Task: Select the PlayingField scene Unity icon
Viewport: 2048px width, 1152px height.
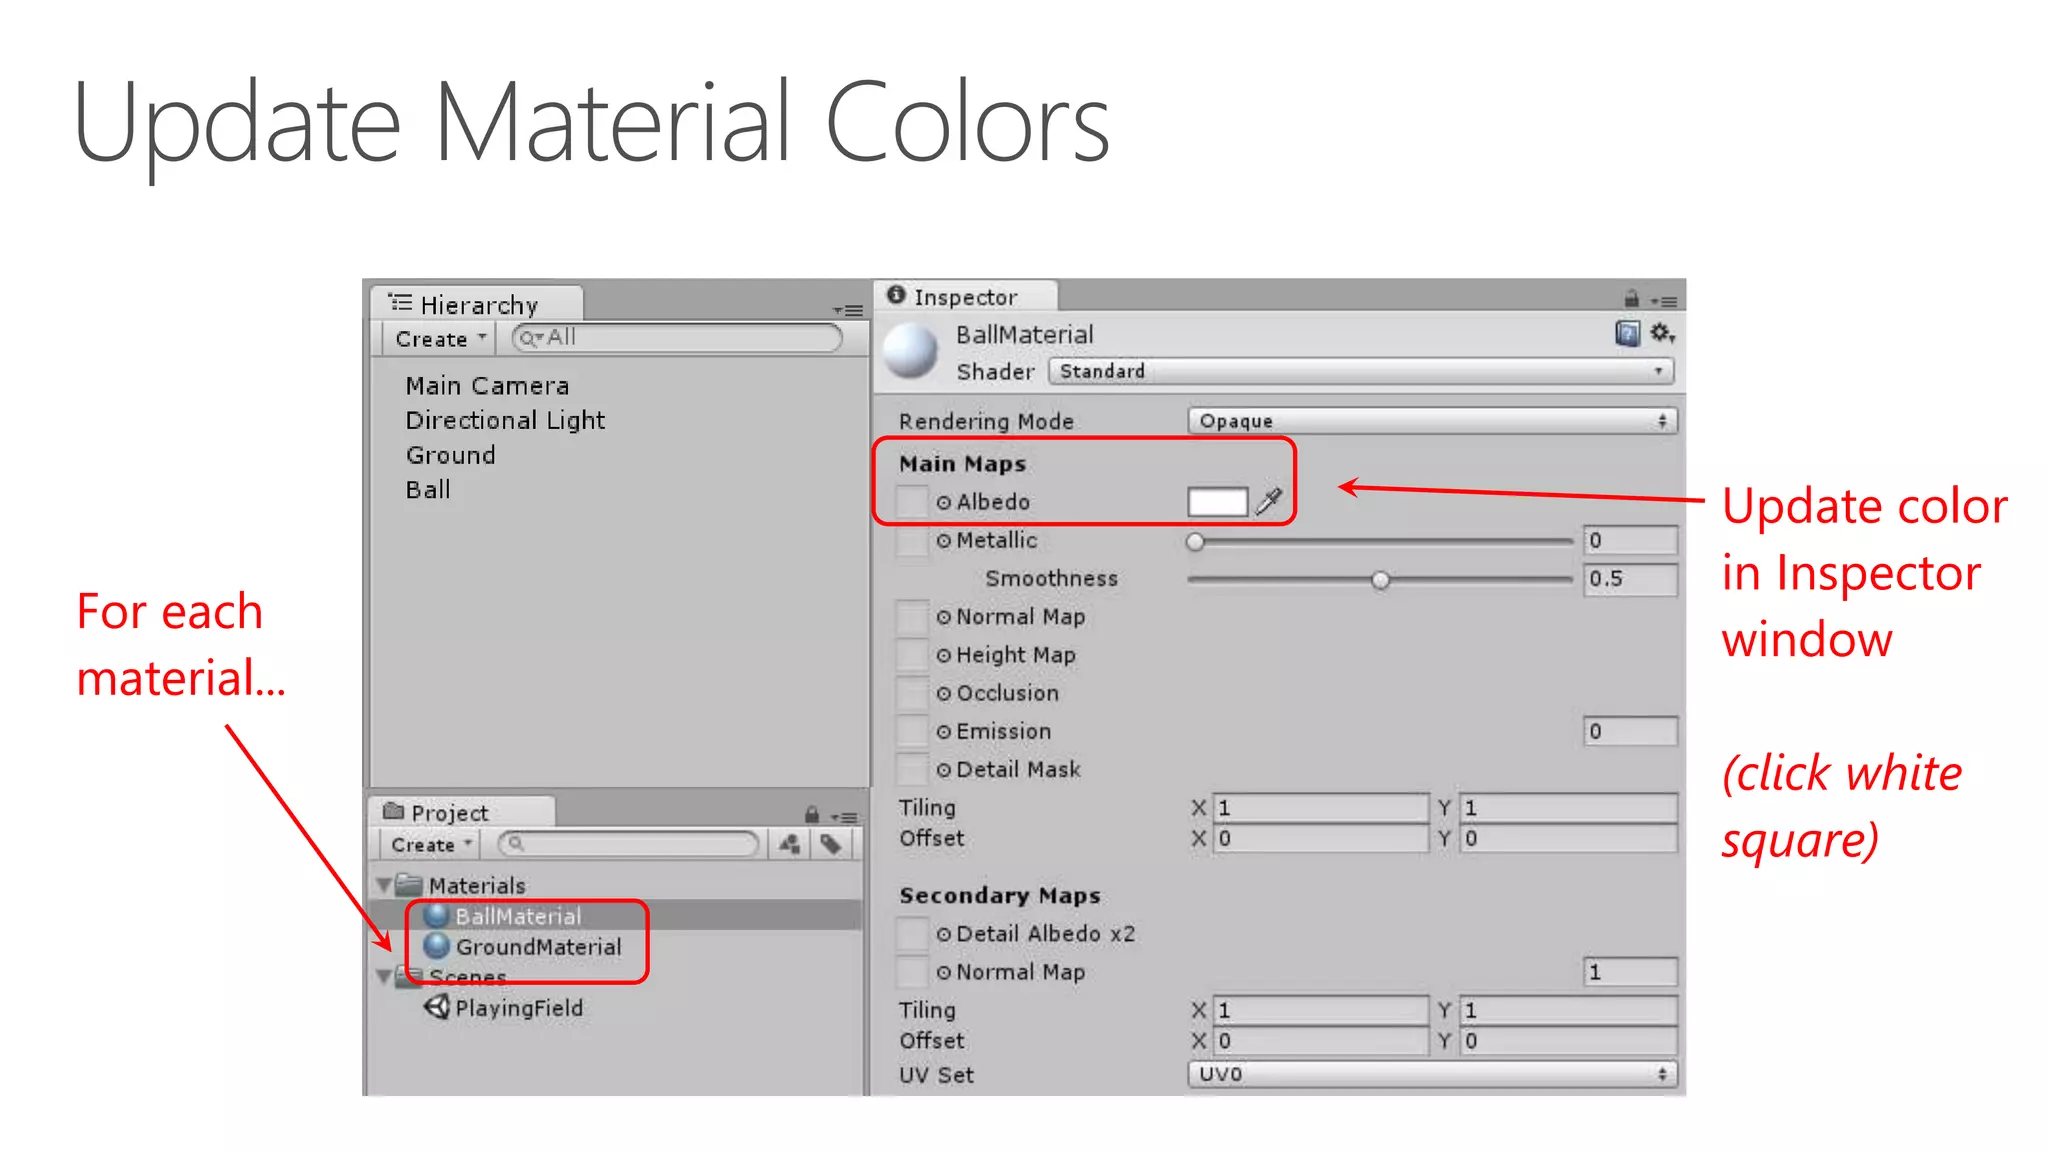Action: coord(436,1007)
